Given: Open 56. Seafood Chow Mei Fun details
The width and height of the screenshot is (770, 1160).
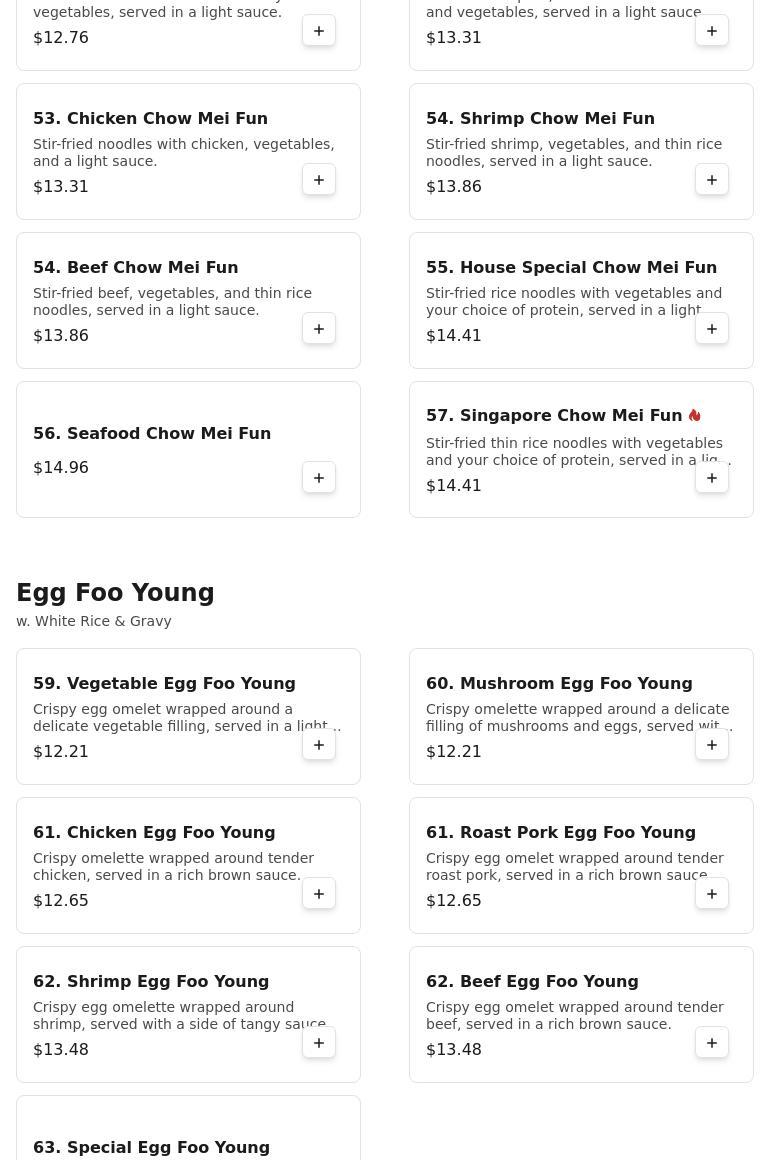Looking at the screenshot, I should click(188, 449).
